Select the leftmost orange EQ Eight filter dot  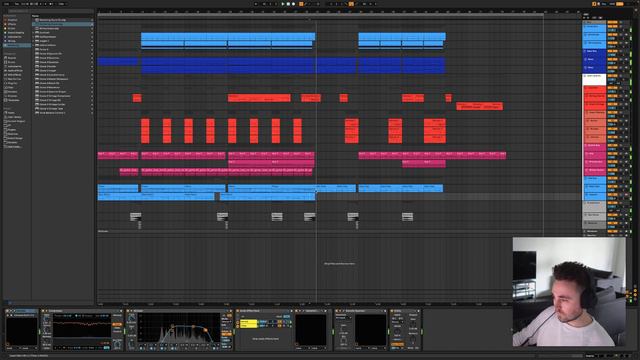tap(173, 326)
